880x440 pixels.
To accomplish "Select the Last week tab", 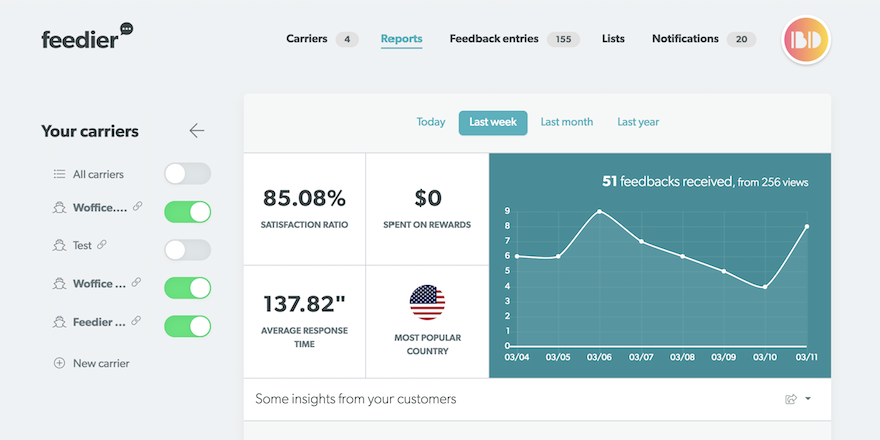I will tap(493, 123).
